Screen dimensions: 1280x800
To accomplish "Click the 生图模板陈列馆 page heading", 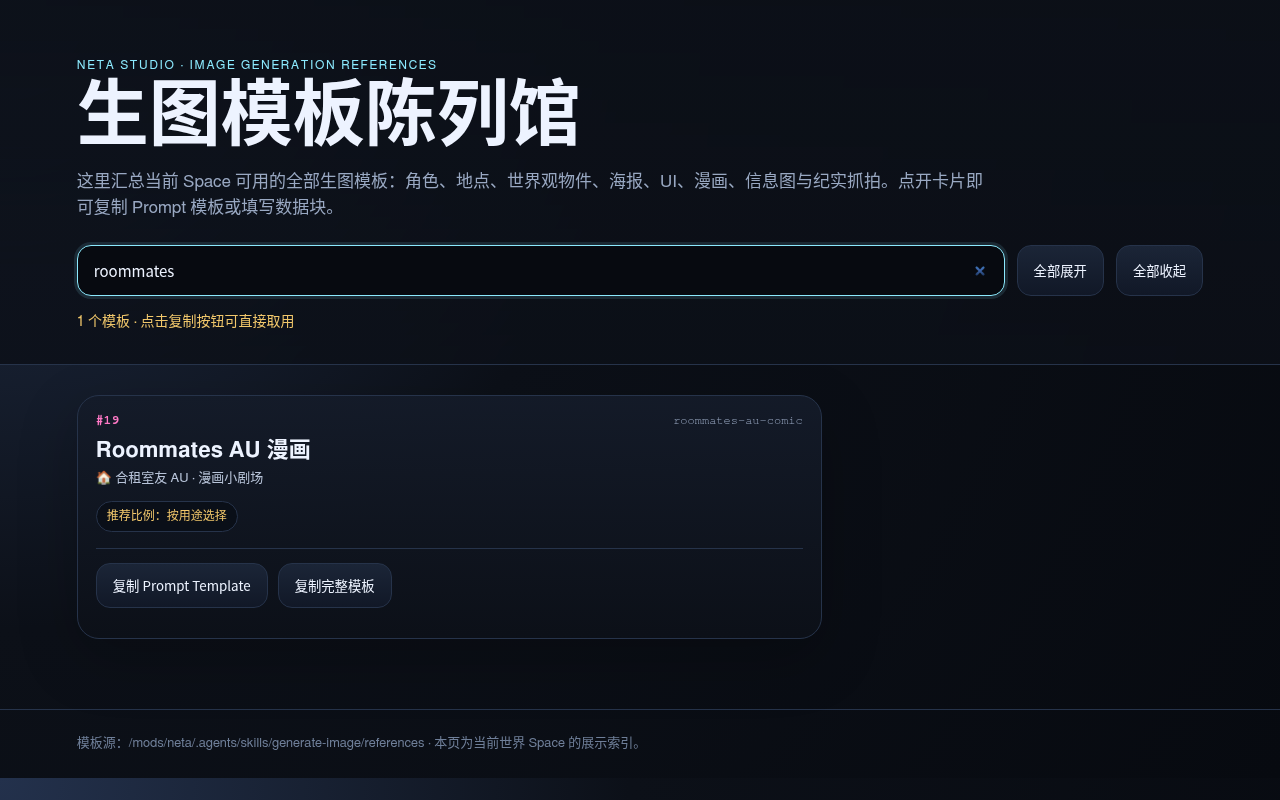I will (328, 114).
